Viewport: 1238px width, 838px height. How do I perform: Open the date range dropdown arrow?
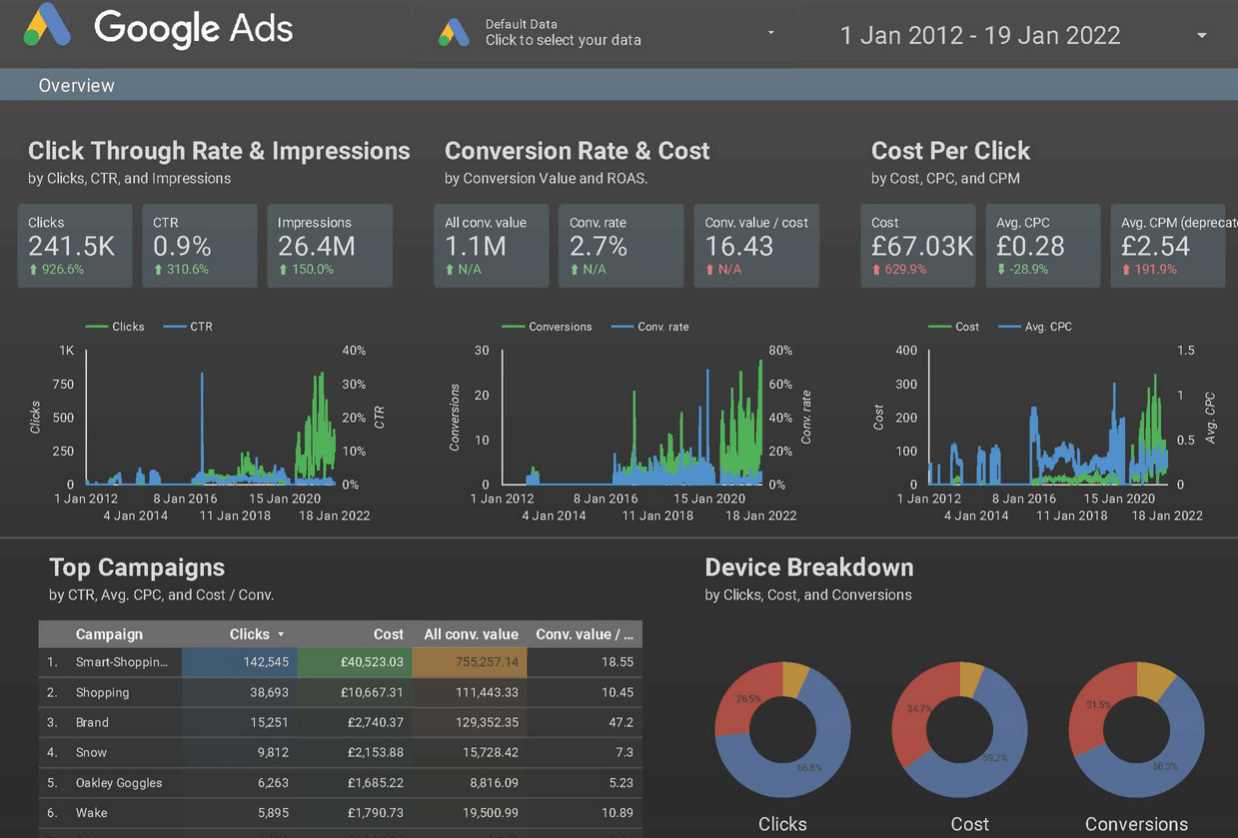tap(1201, 36)
